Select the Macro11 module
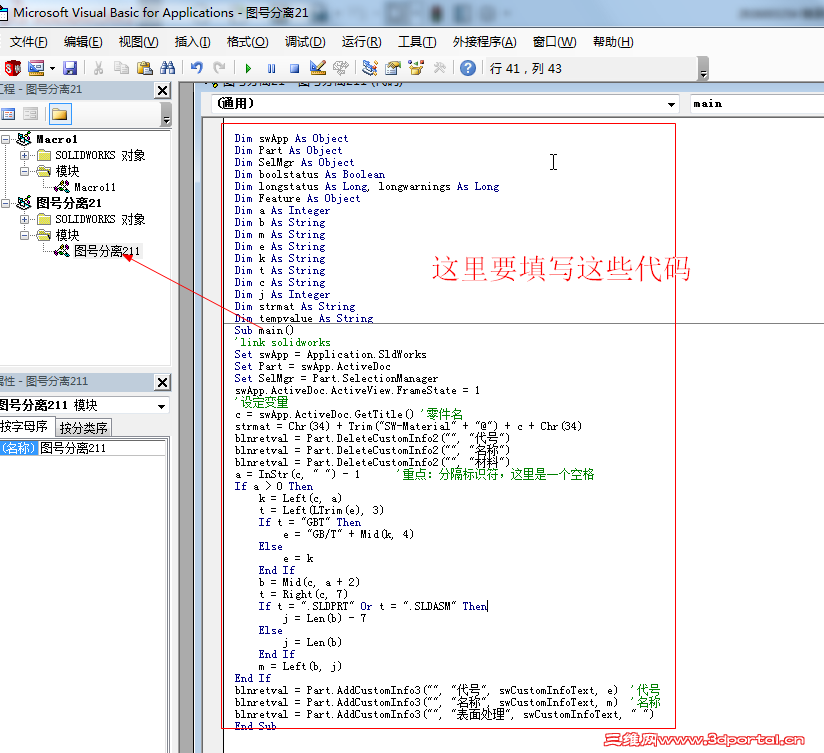This screenshot has width=824, height=753. 95,187
